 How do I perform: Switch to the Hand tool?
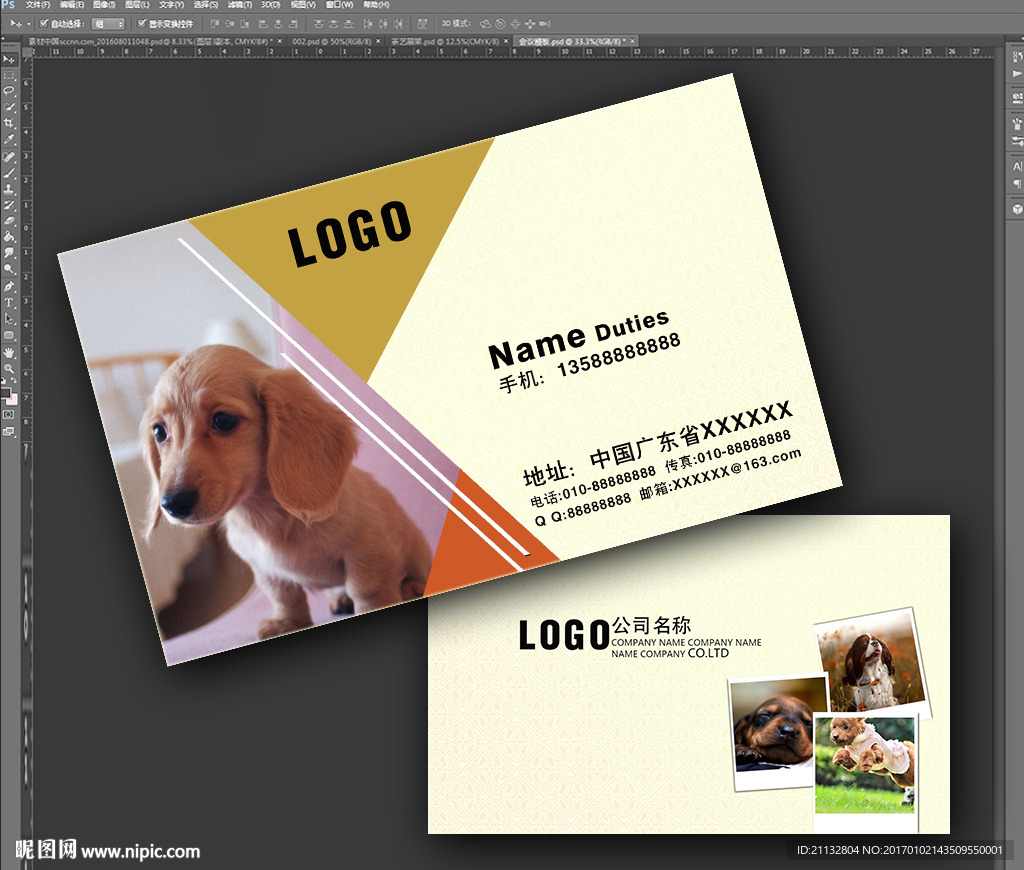[x=9, y=352]
